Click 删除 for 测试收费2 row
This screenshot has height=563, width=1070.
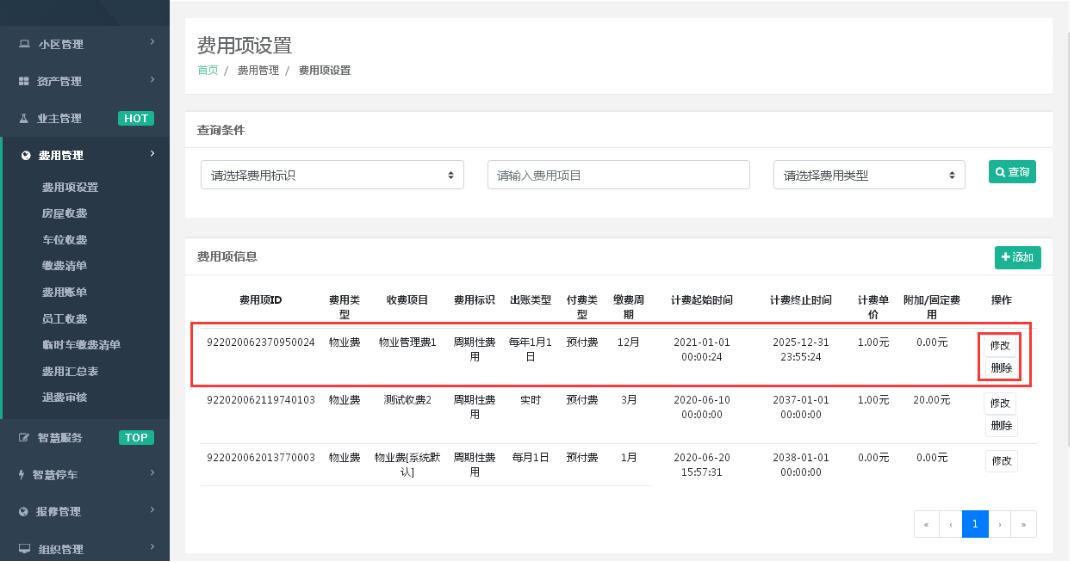point(1000,426)
